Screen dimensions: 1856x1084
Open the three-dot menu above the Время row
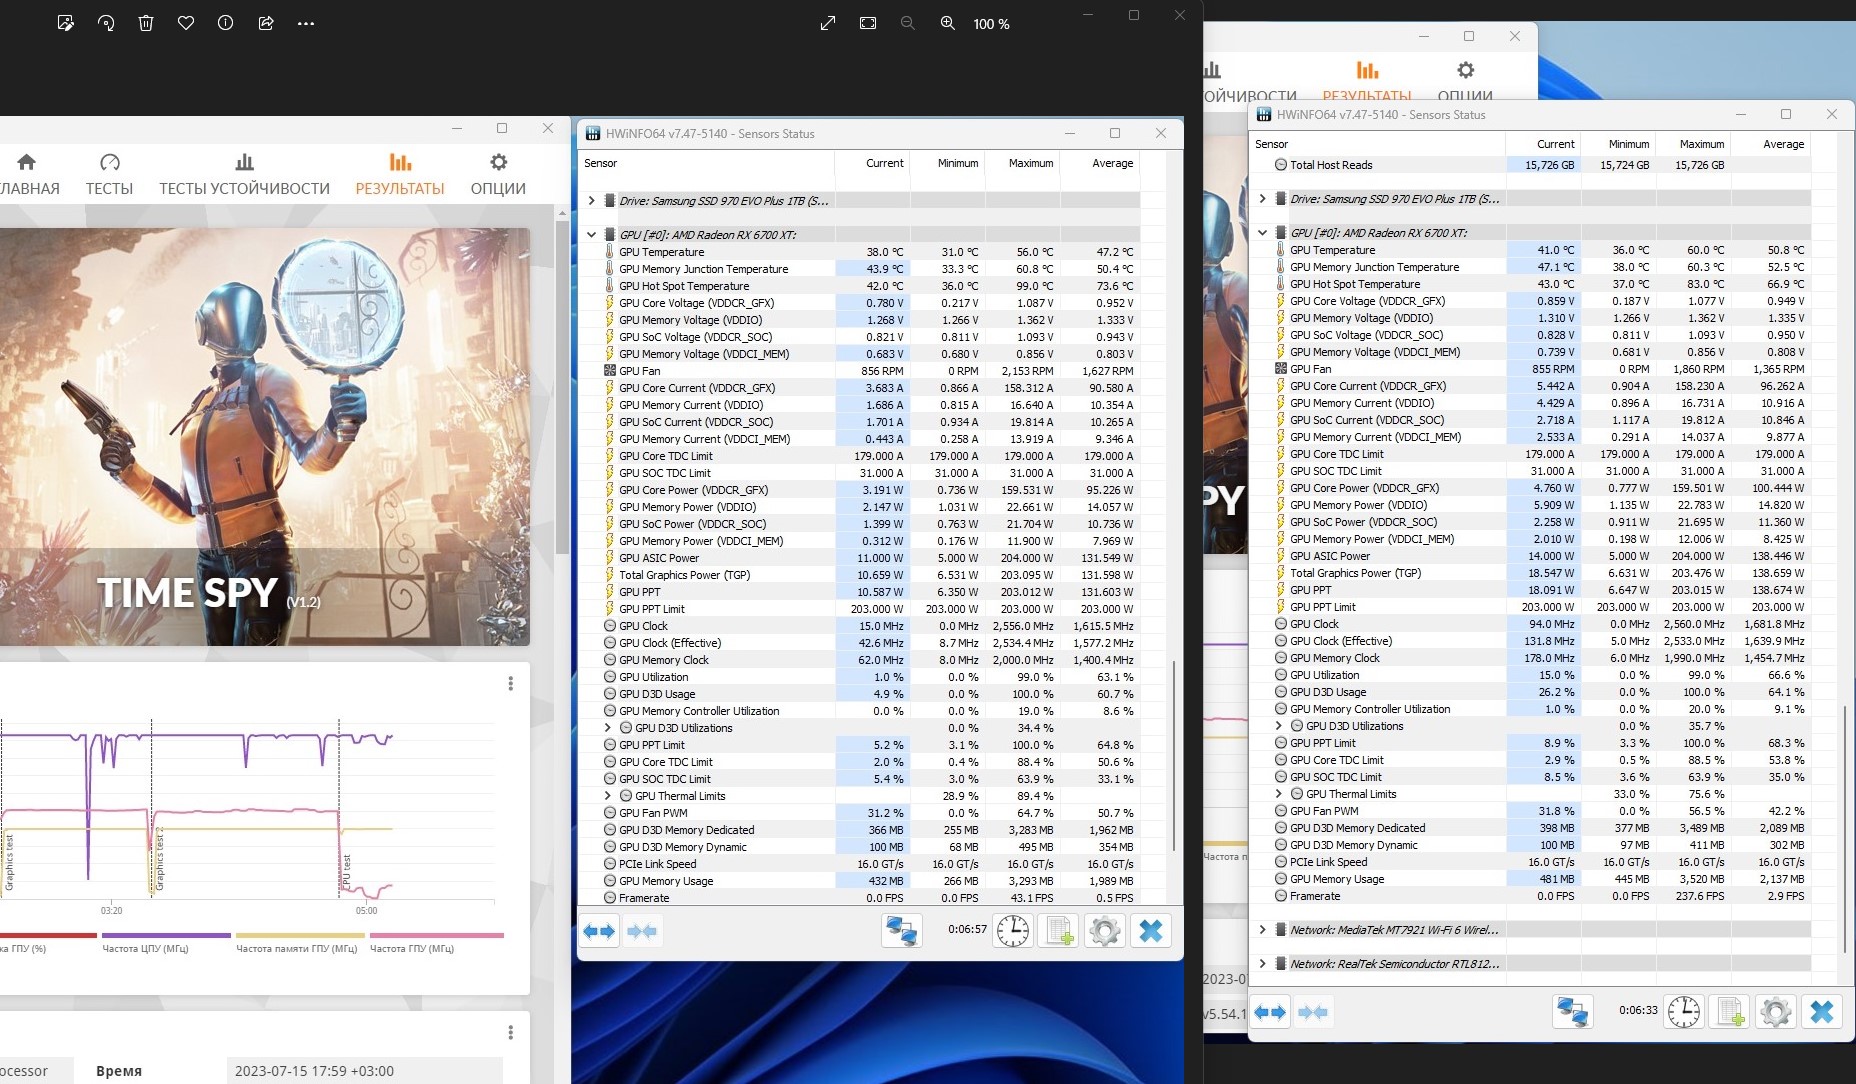(x=510, y=1032)
